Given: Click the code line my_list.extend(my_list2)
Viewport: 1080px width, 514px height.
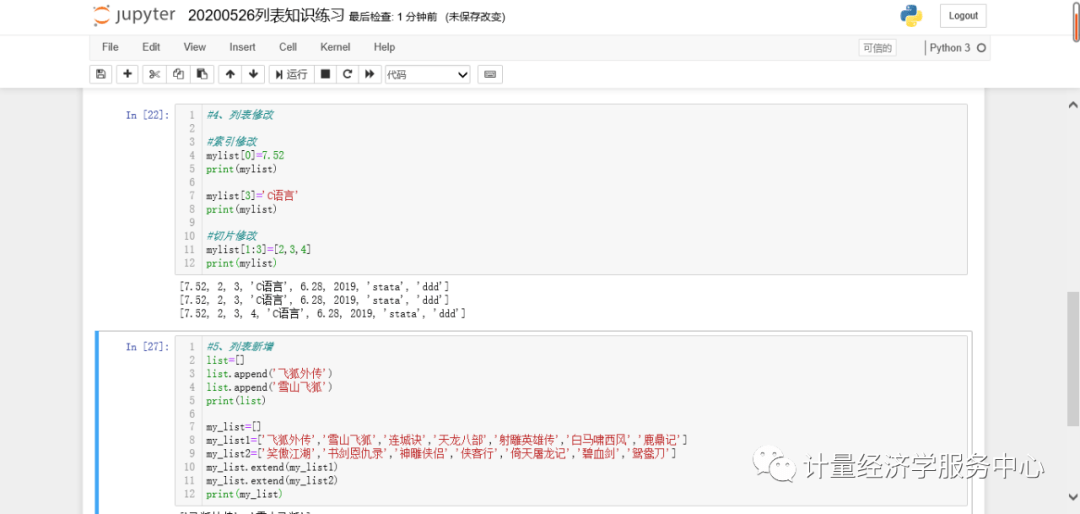Looking at the screenshot, I should click(x=271, y=480).
